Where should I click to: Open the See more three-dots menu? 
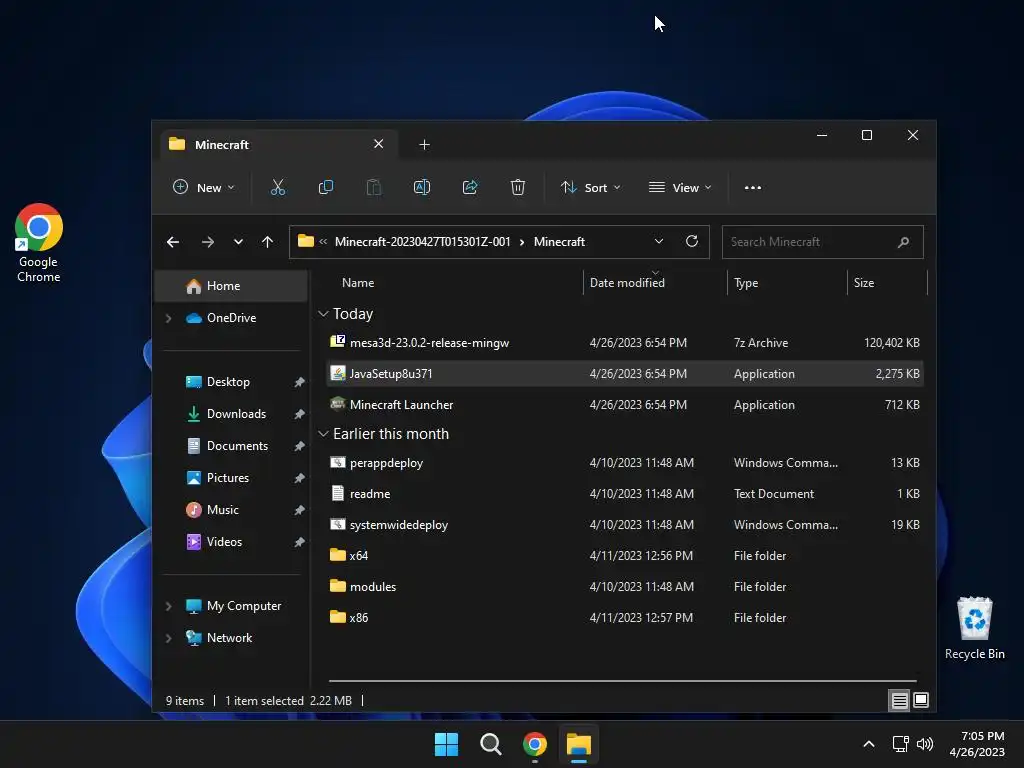click(x=752, y=187)
